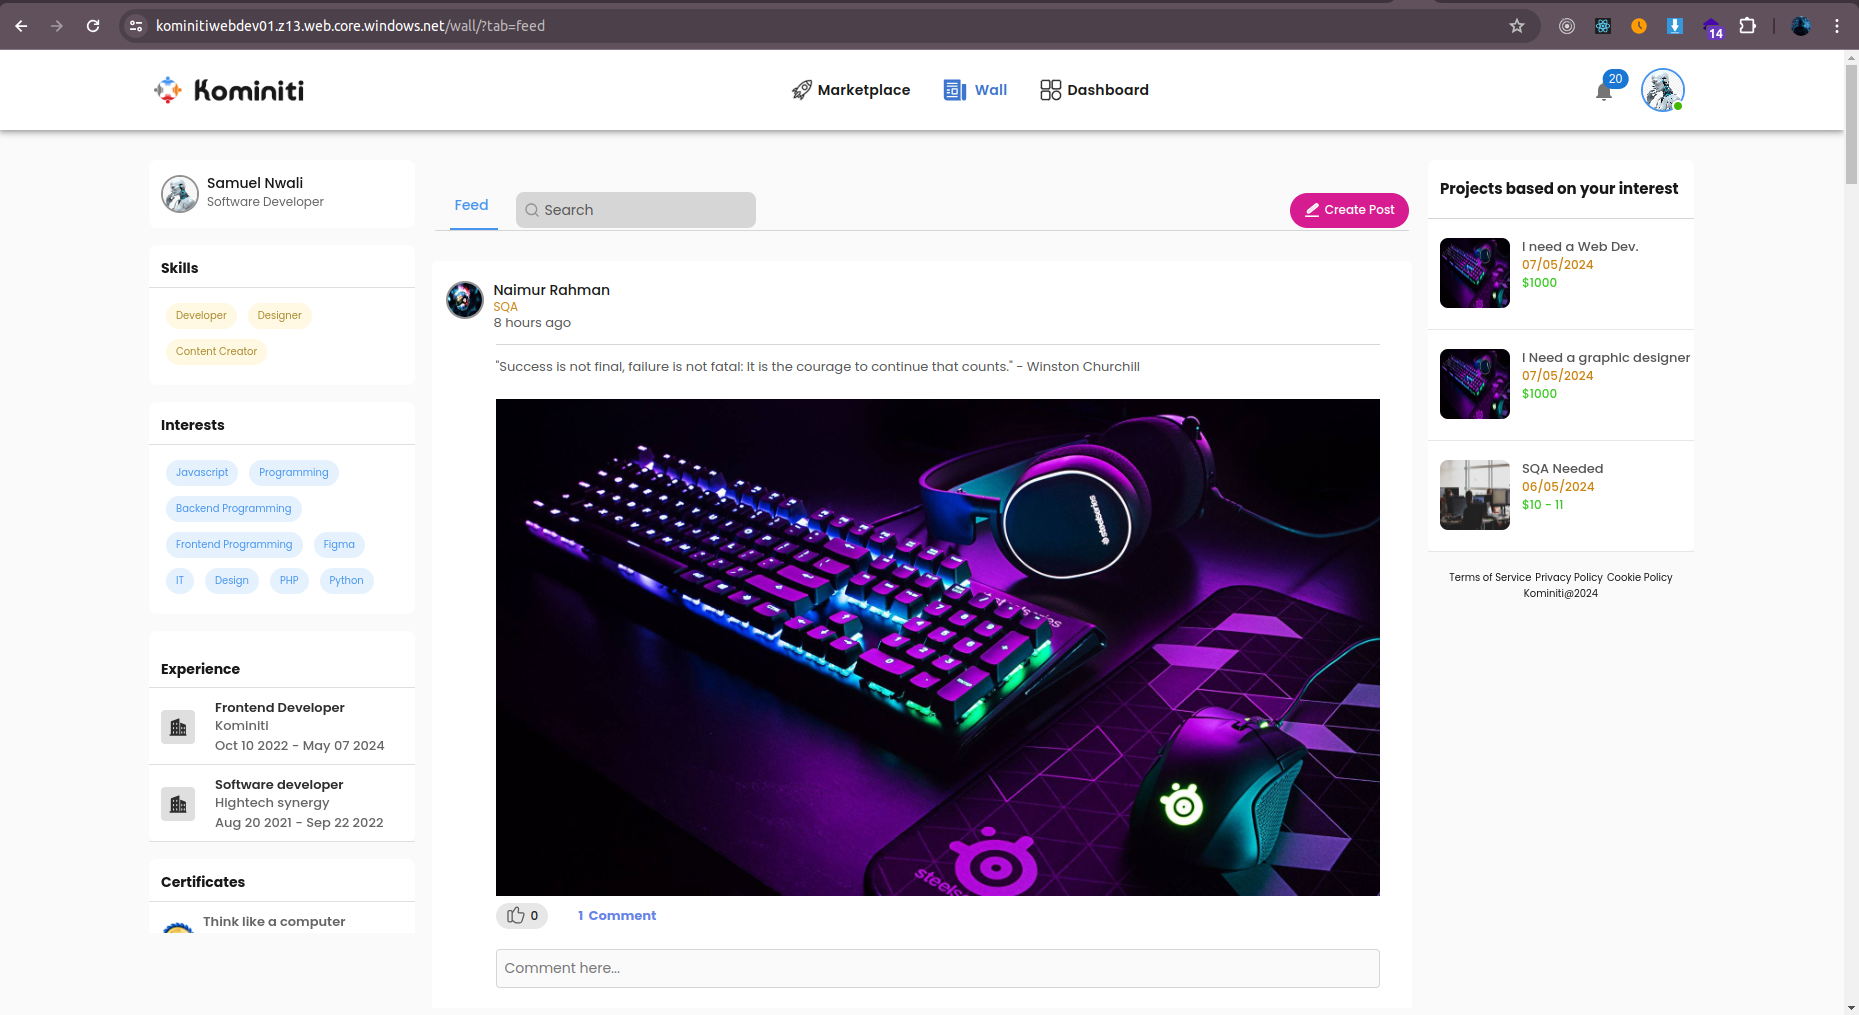Open the SQA Needed project thumbnail
Viewport: 1859px width, 1015px height.
click(1475, 495)
